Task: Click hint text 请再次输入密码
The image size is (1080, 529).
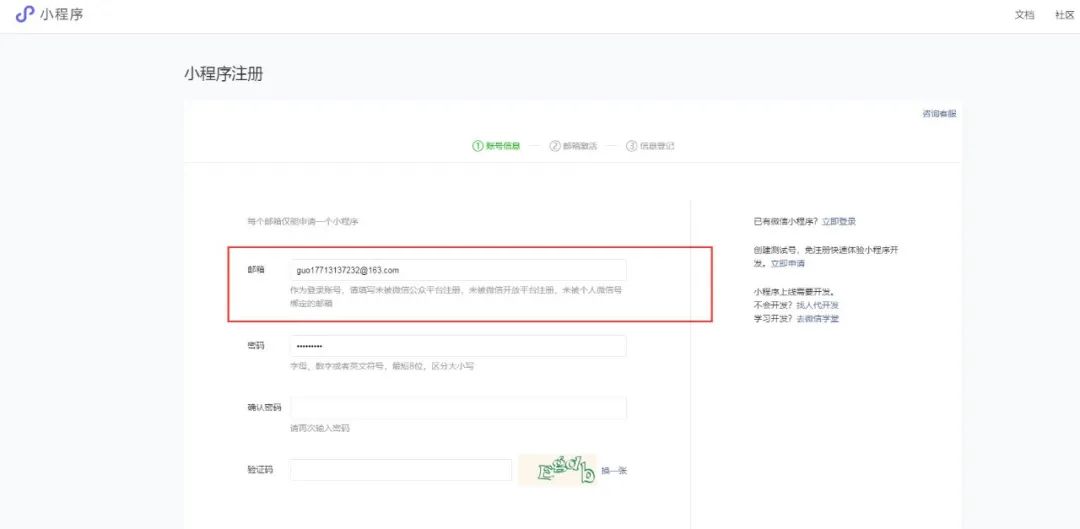Action: point(320,428)
